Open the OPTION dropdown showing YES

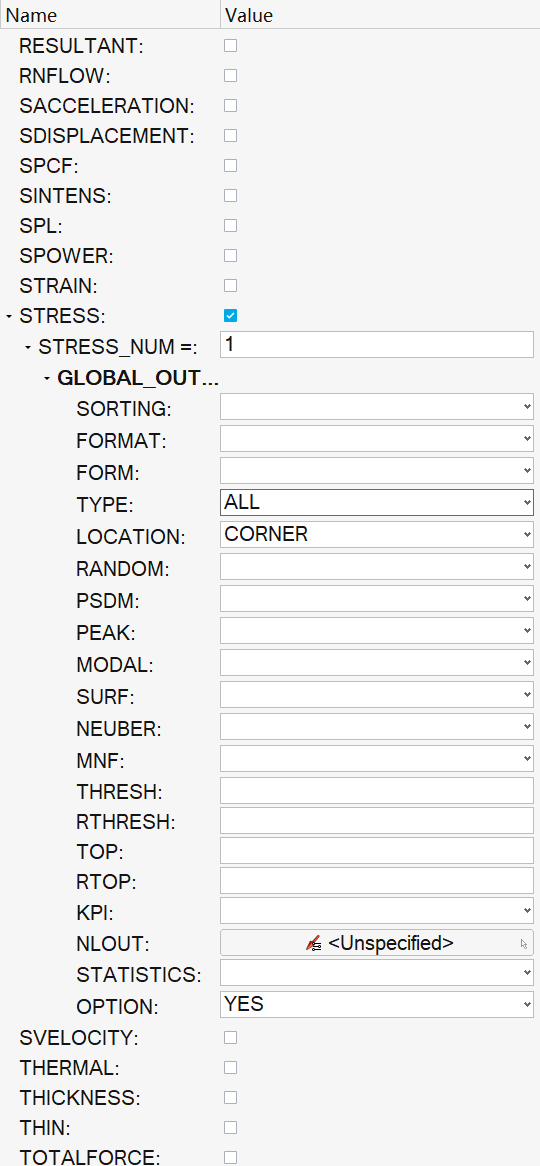point(376,1005)
